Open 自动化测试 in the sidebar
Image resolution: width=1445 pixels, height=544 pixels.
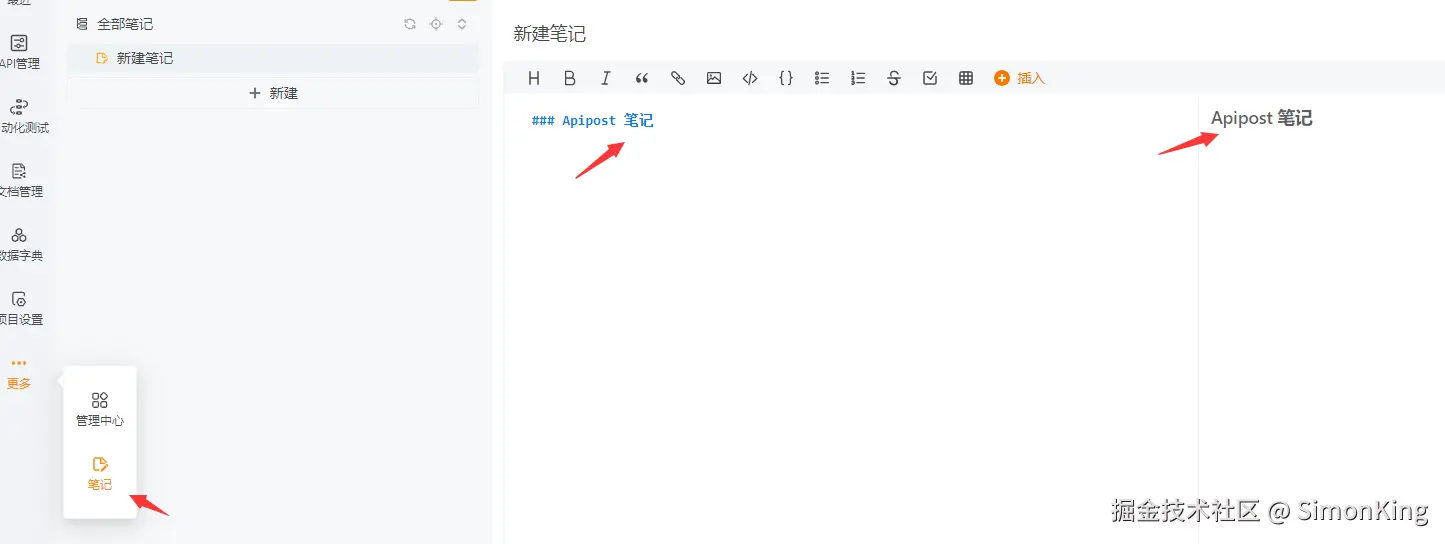coord(19,116)
